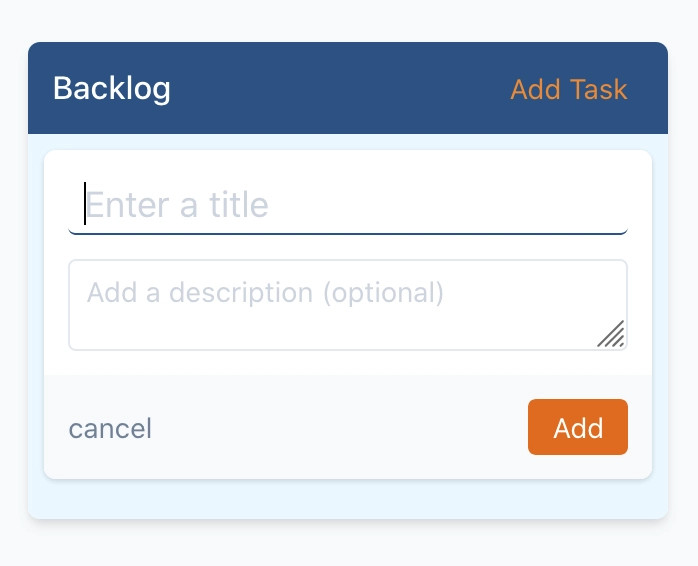
Task: Click inside Add a description (optional) box
Action: (x=300, y=315)
